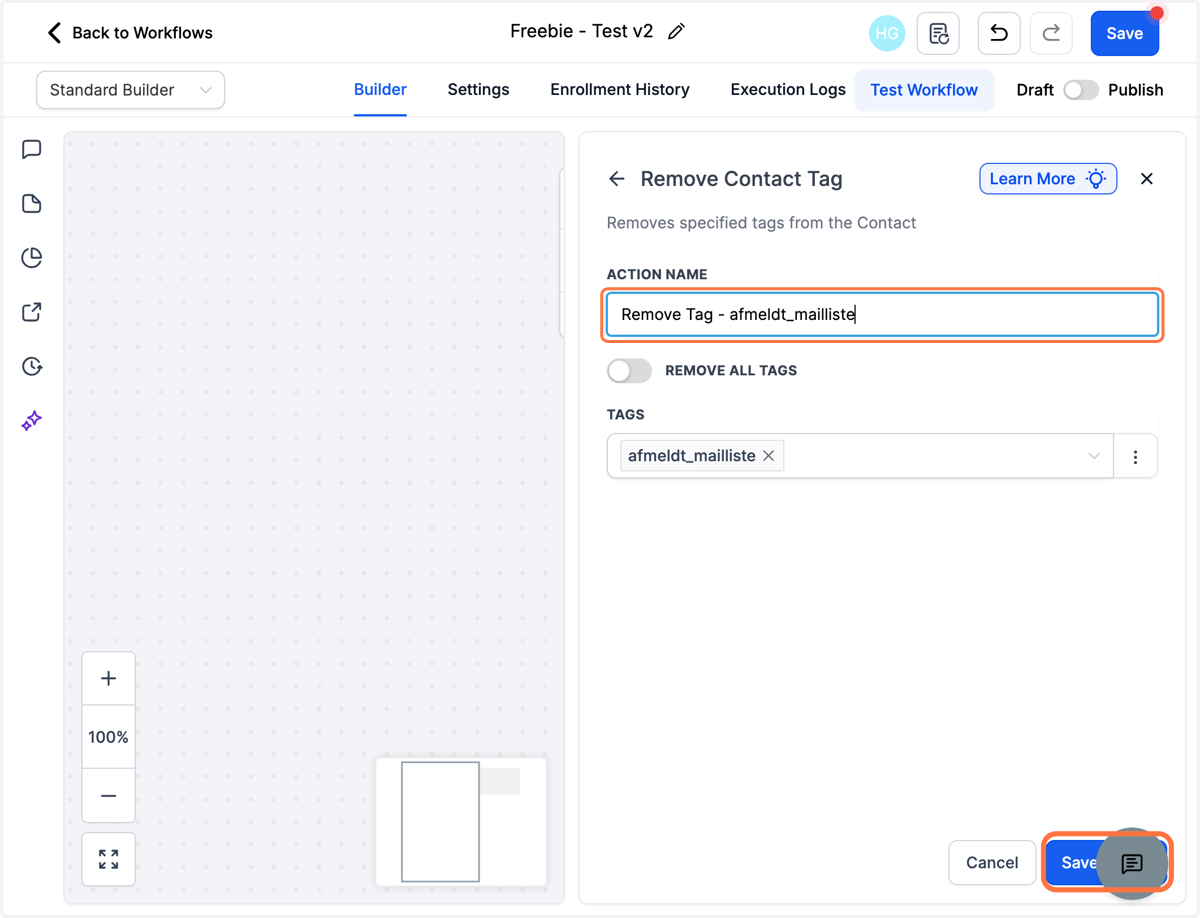
Task: Open the Execution Logs tab
Action: 788,90
